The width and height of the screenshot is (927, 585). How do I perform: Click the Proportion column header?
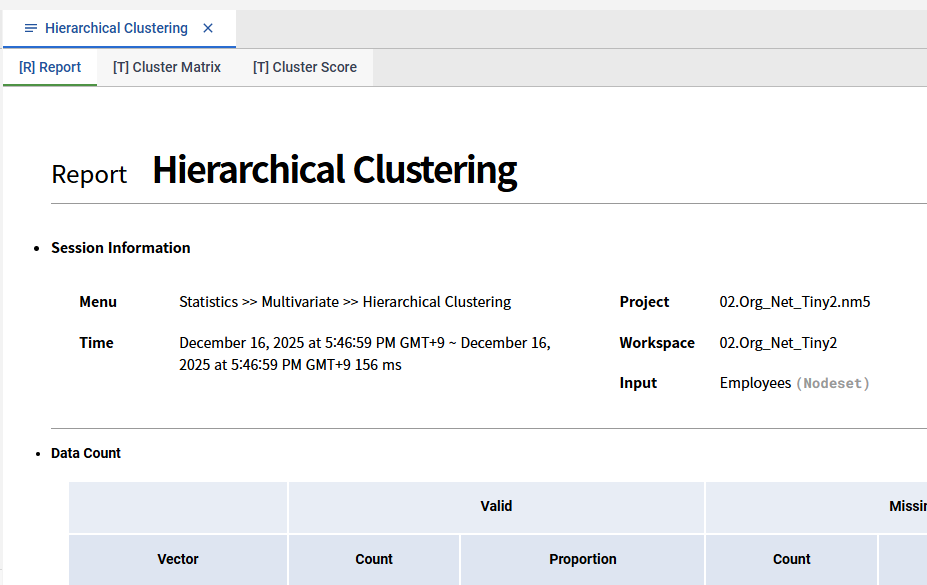pos(582,559)
